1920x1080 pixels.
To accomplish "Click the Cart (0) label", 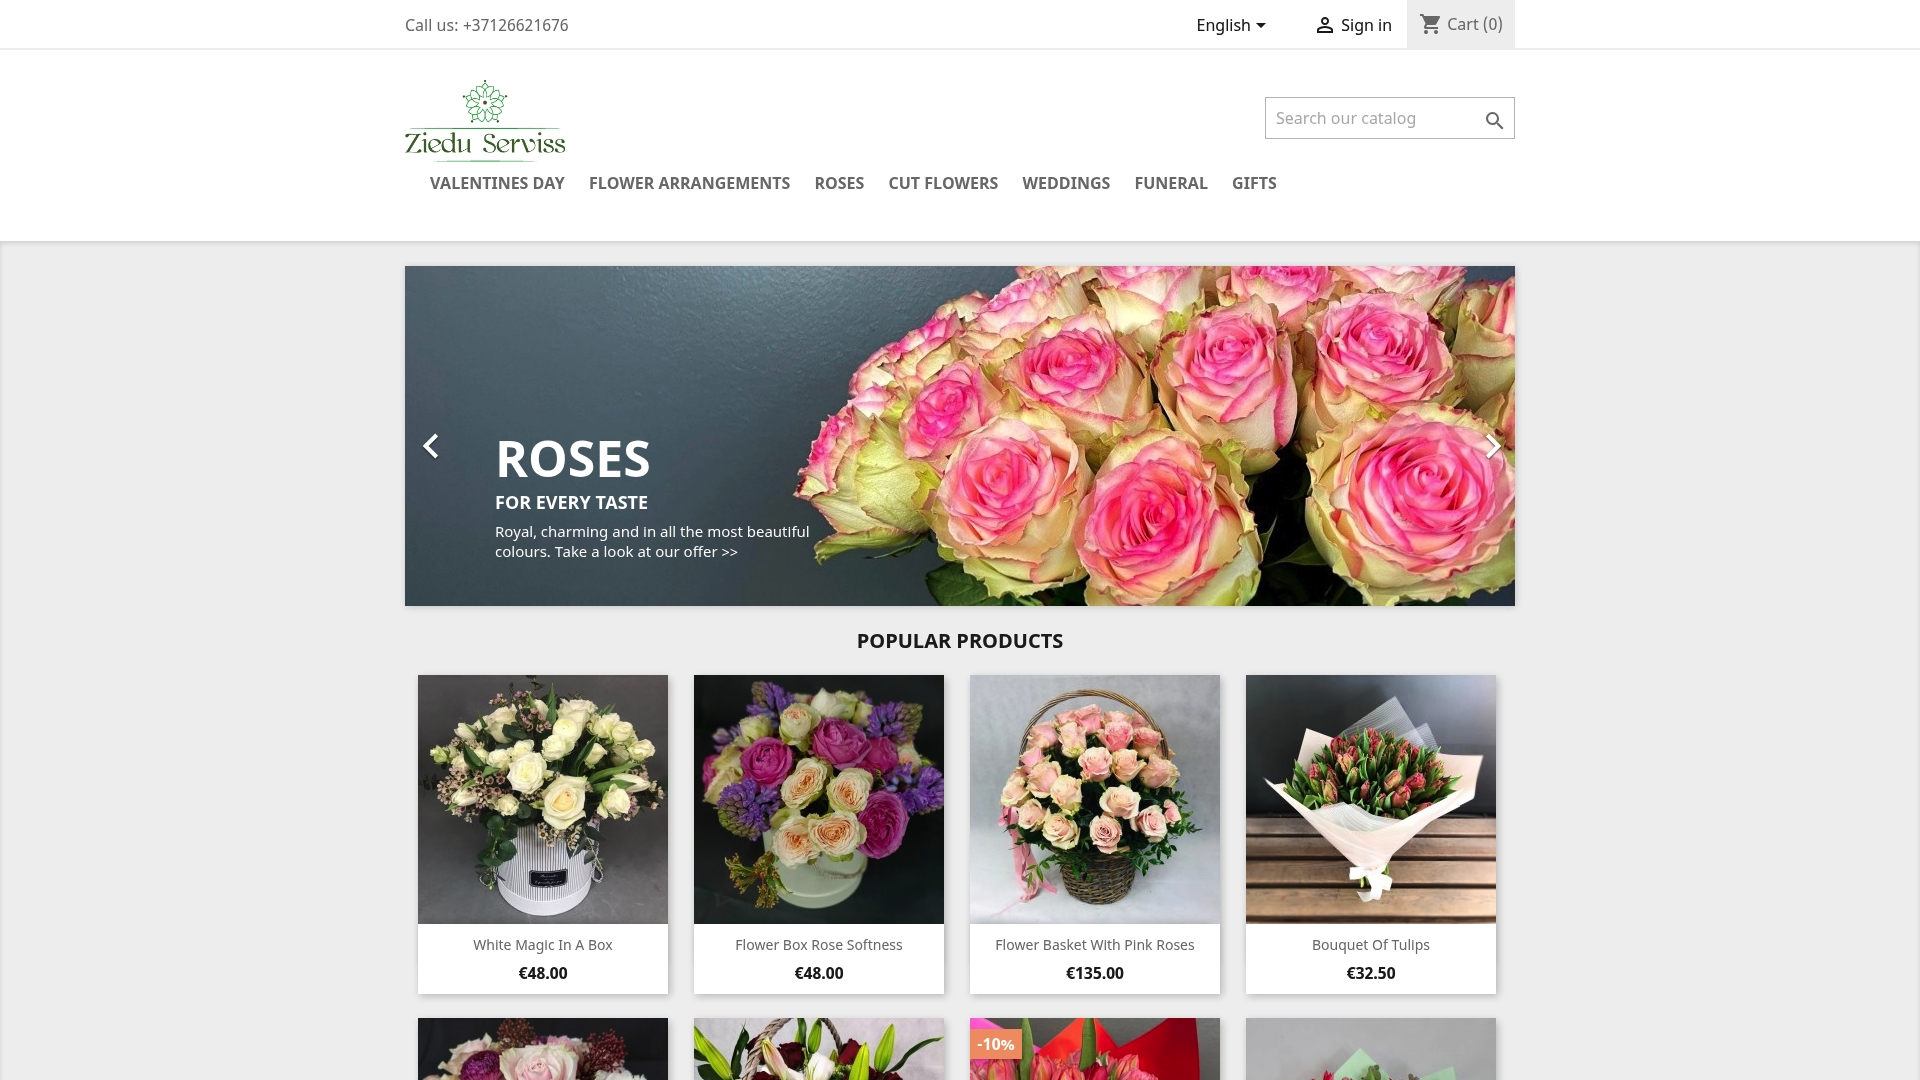I will tap(1475, 24).
